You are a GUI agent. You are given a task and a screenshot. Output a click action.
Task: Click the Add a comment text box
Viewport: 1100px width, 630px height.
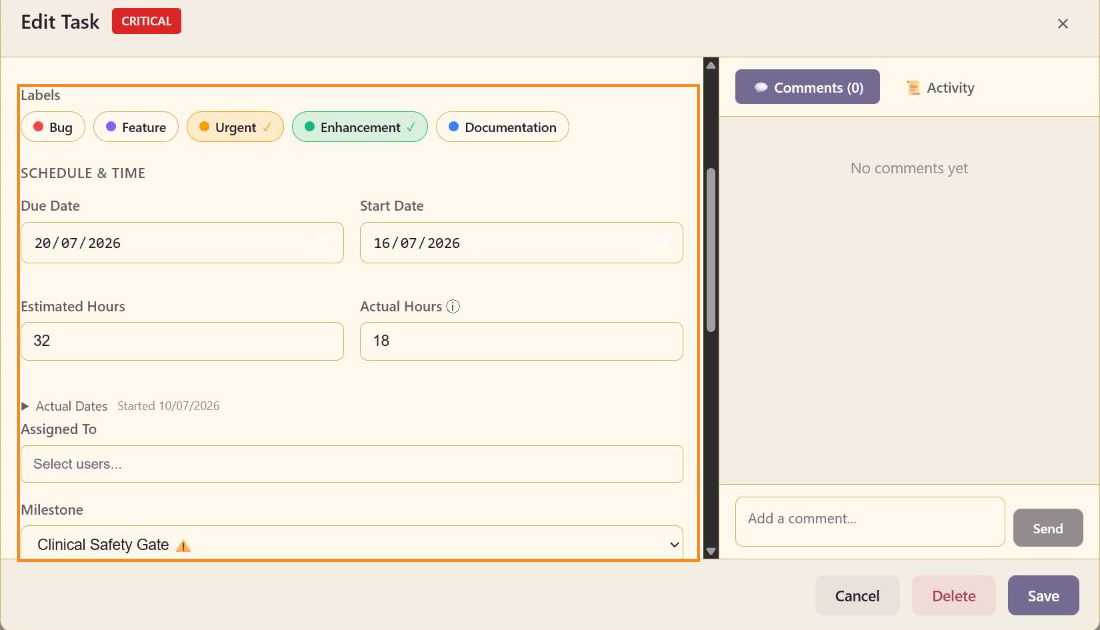tap(870, 522)
